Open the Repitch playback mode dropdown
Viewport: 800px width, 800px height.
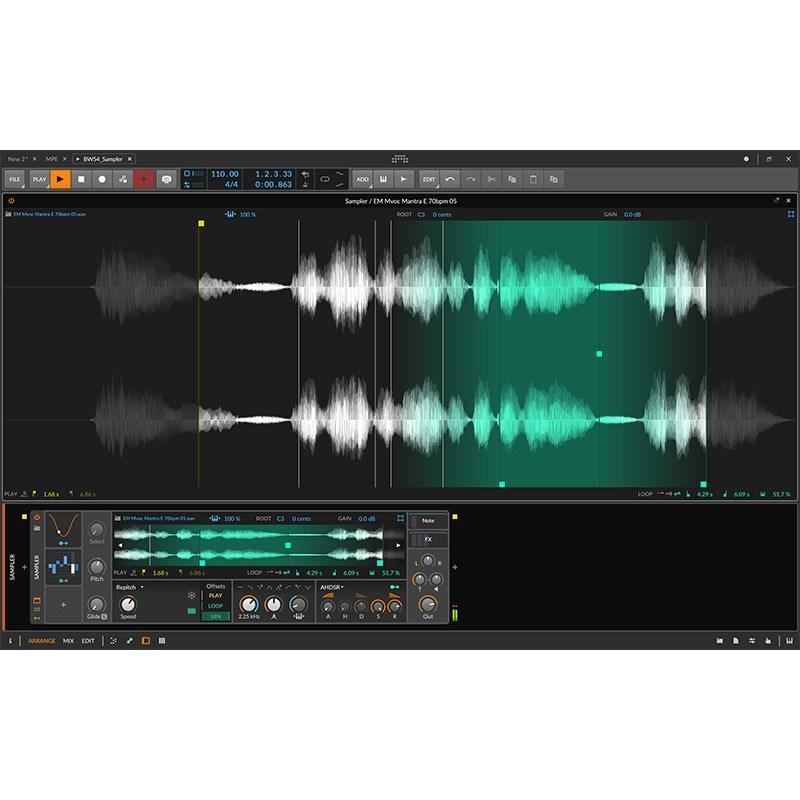pyautogui.click(x=127, y=588)
